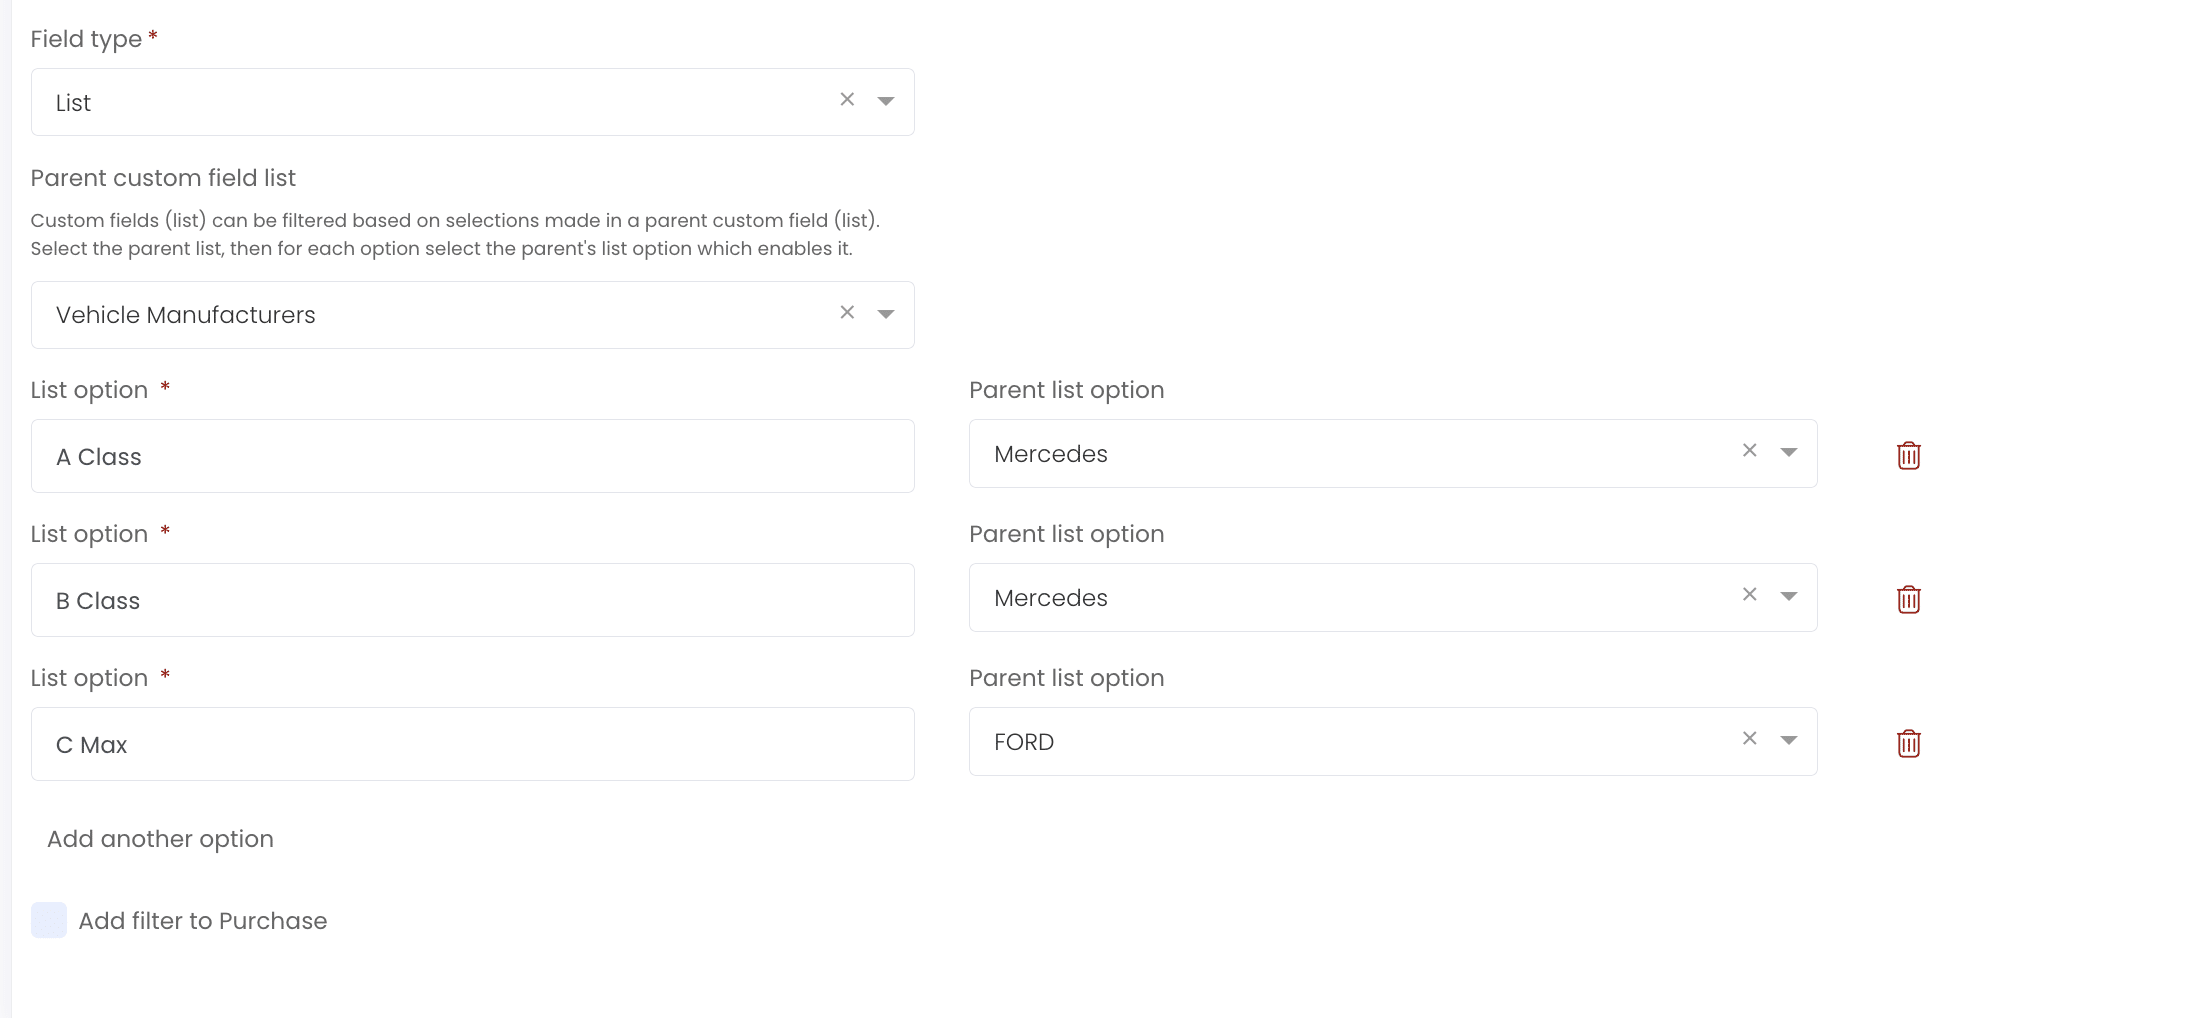This screenshot has height=1018, width=2208.
Task: Edit the C Max list option field
Action: click(473, 744)
